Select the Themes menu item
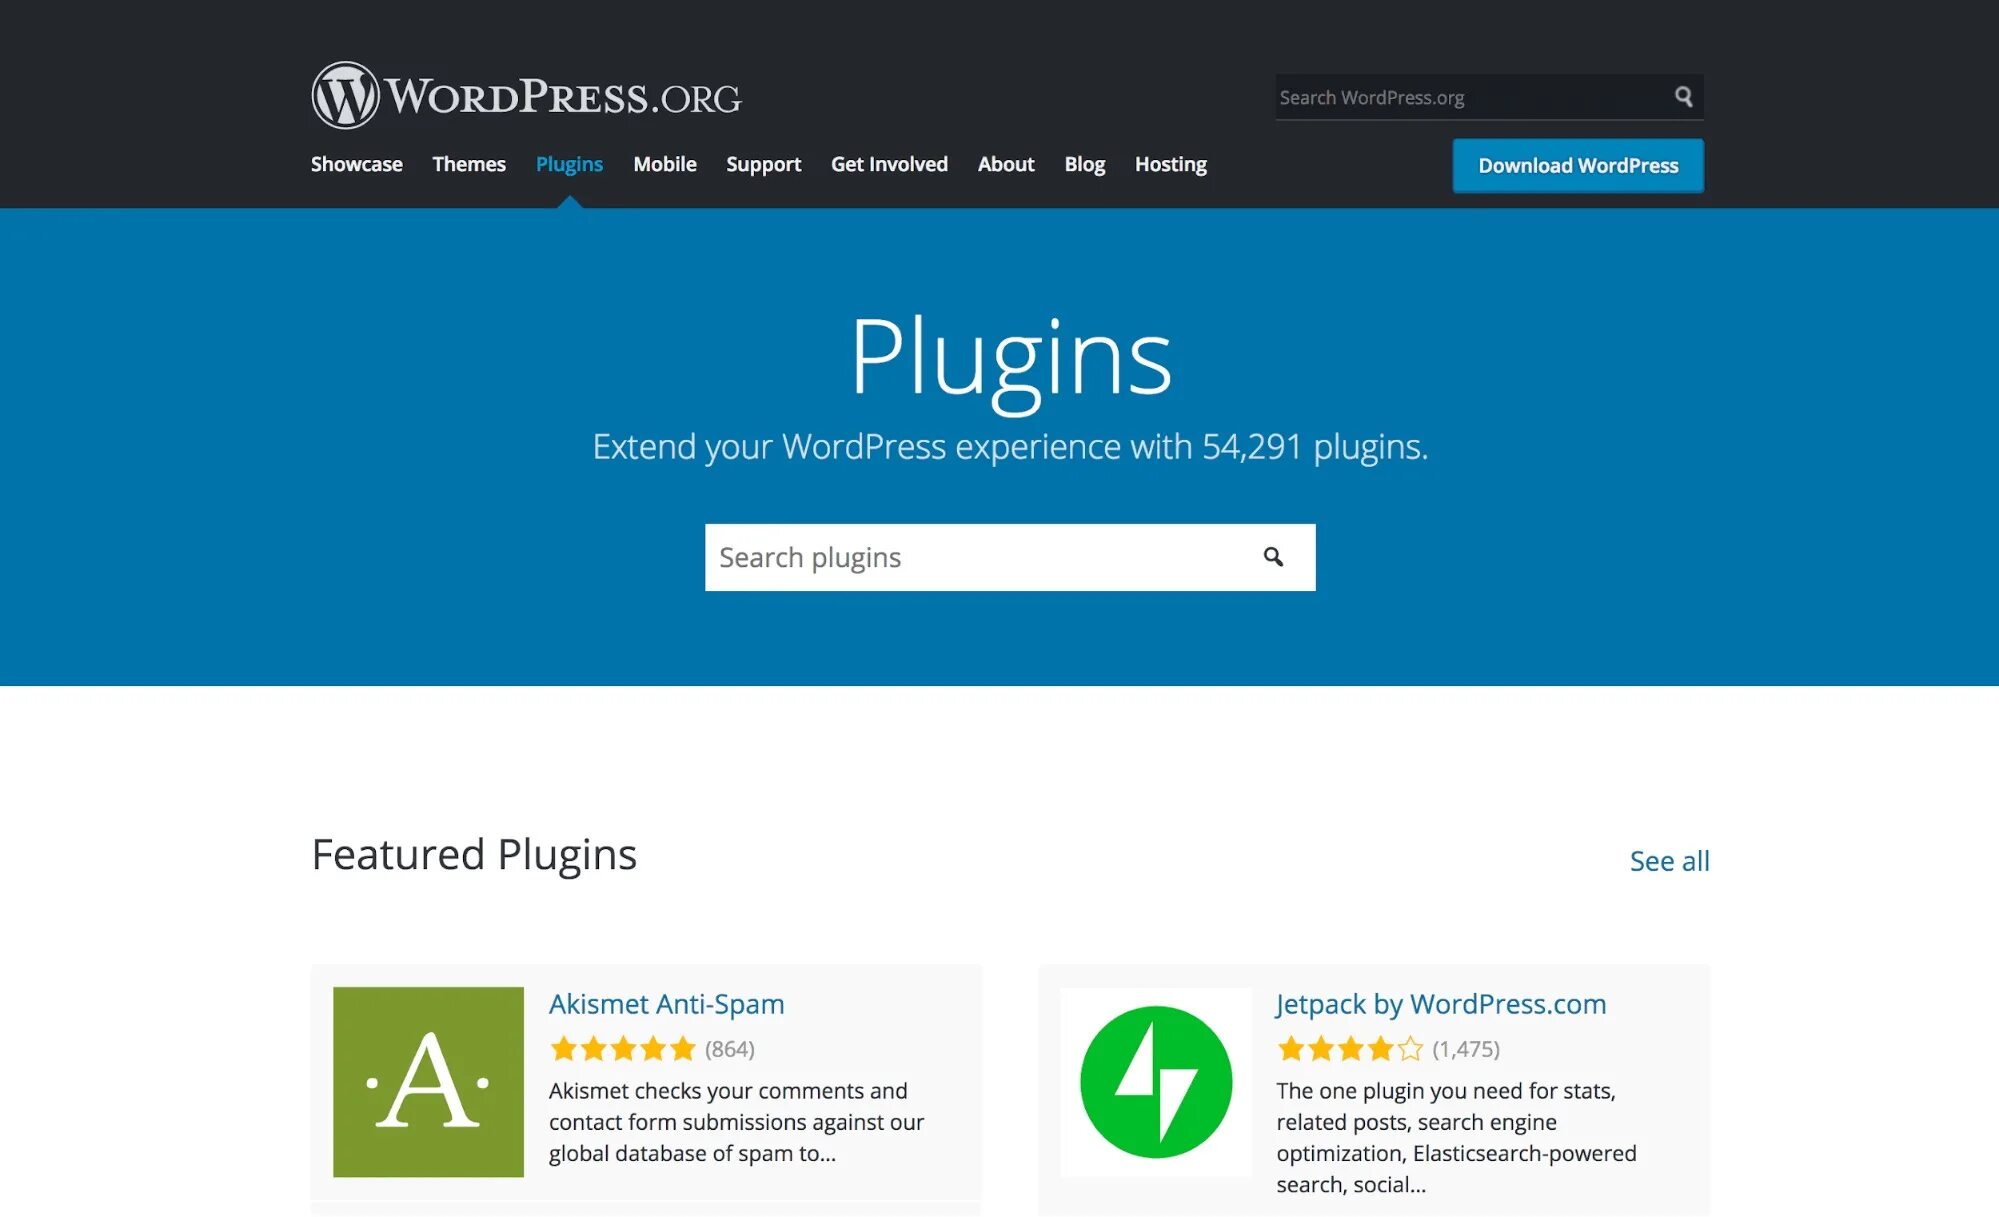This screenshot has width=1999, height=1217. [x=470, y=161]
